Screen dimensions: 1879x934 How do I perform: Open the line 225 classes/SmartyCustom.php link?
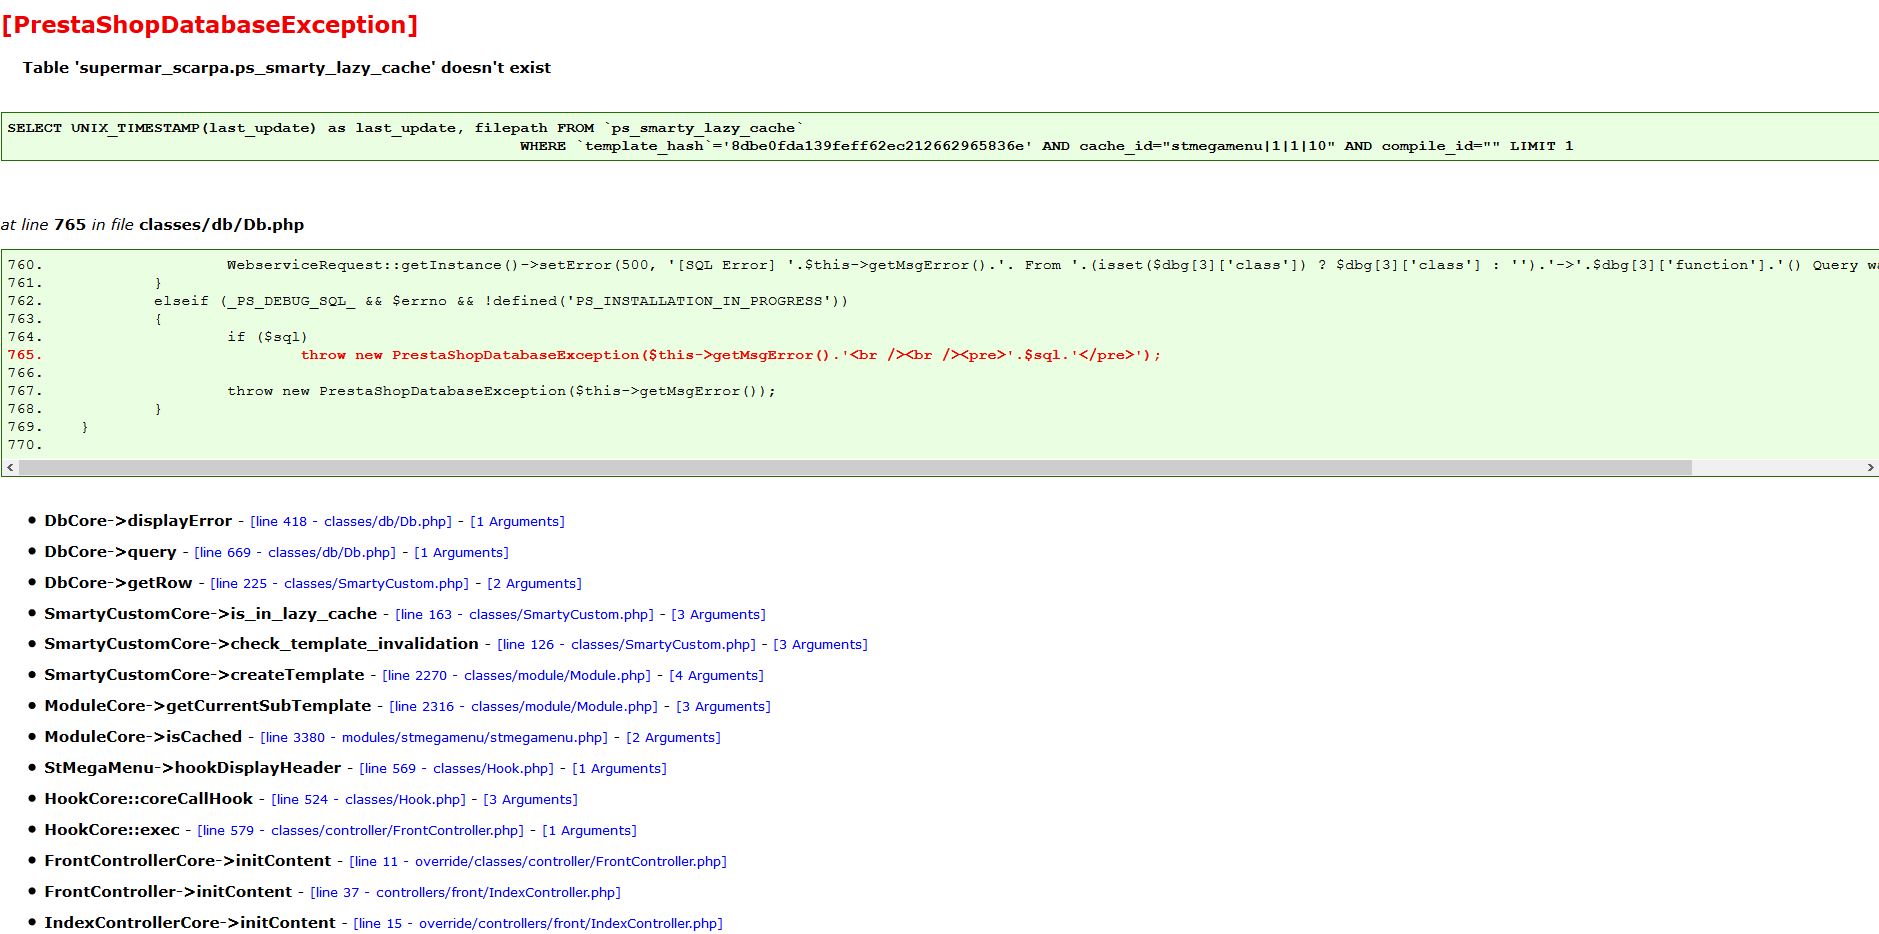(x=339, y=584)
